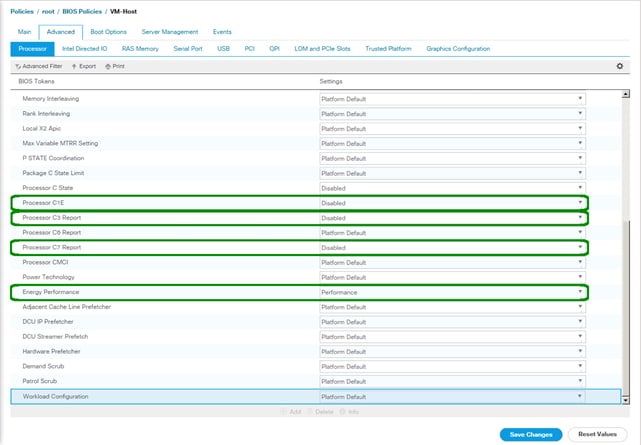Click the vertical scrollbar thumb
The image size is (641, 445).
pos(625,309)
